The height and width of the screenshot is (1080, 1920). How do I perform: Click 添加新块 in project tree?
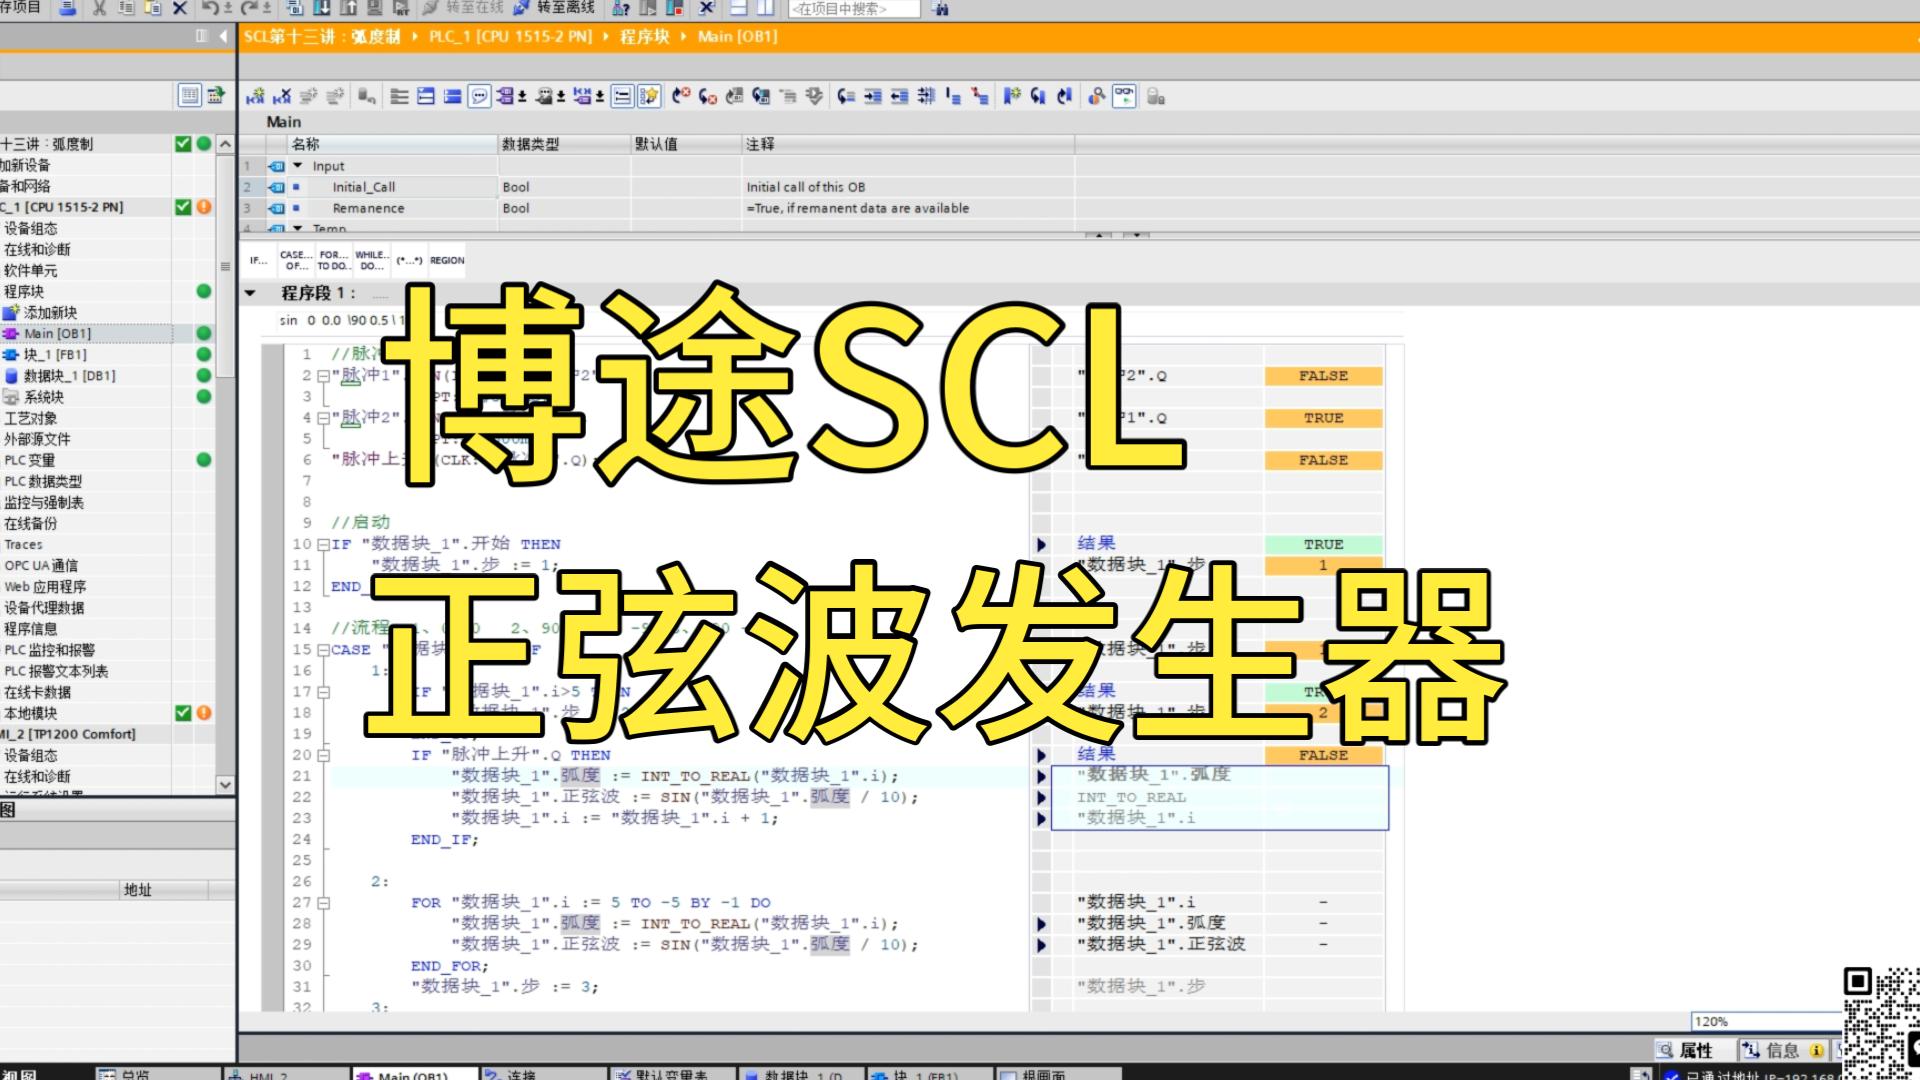(x=50, y=313)
